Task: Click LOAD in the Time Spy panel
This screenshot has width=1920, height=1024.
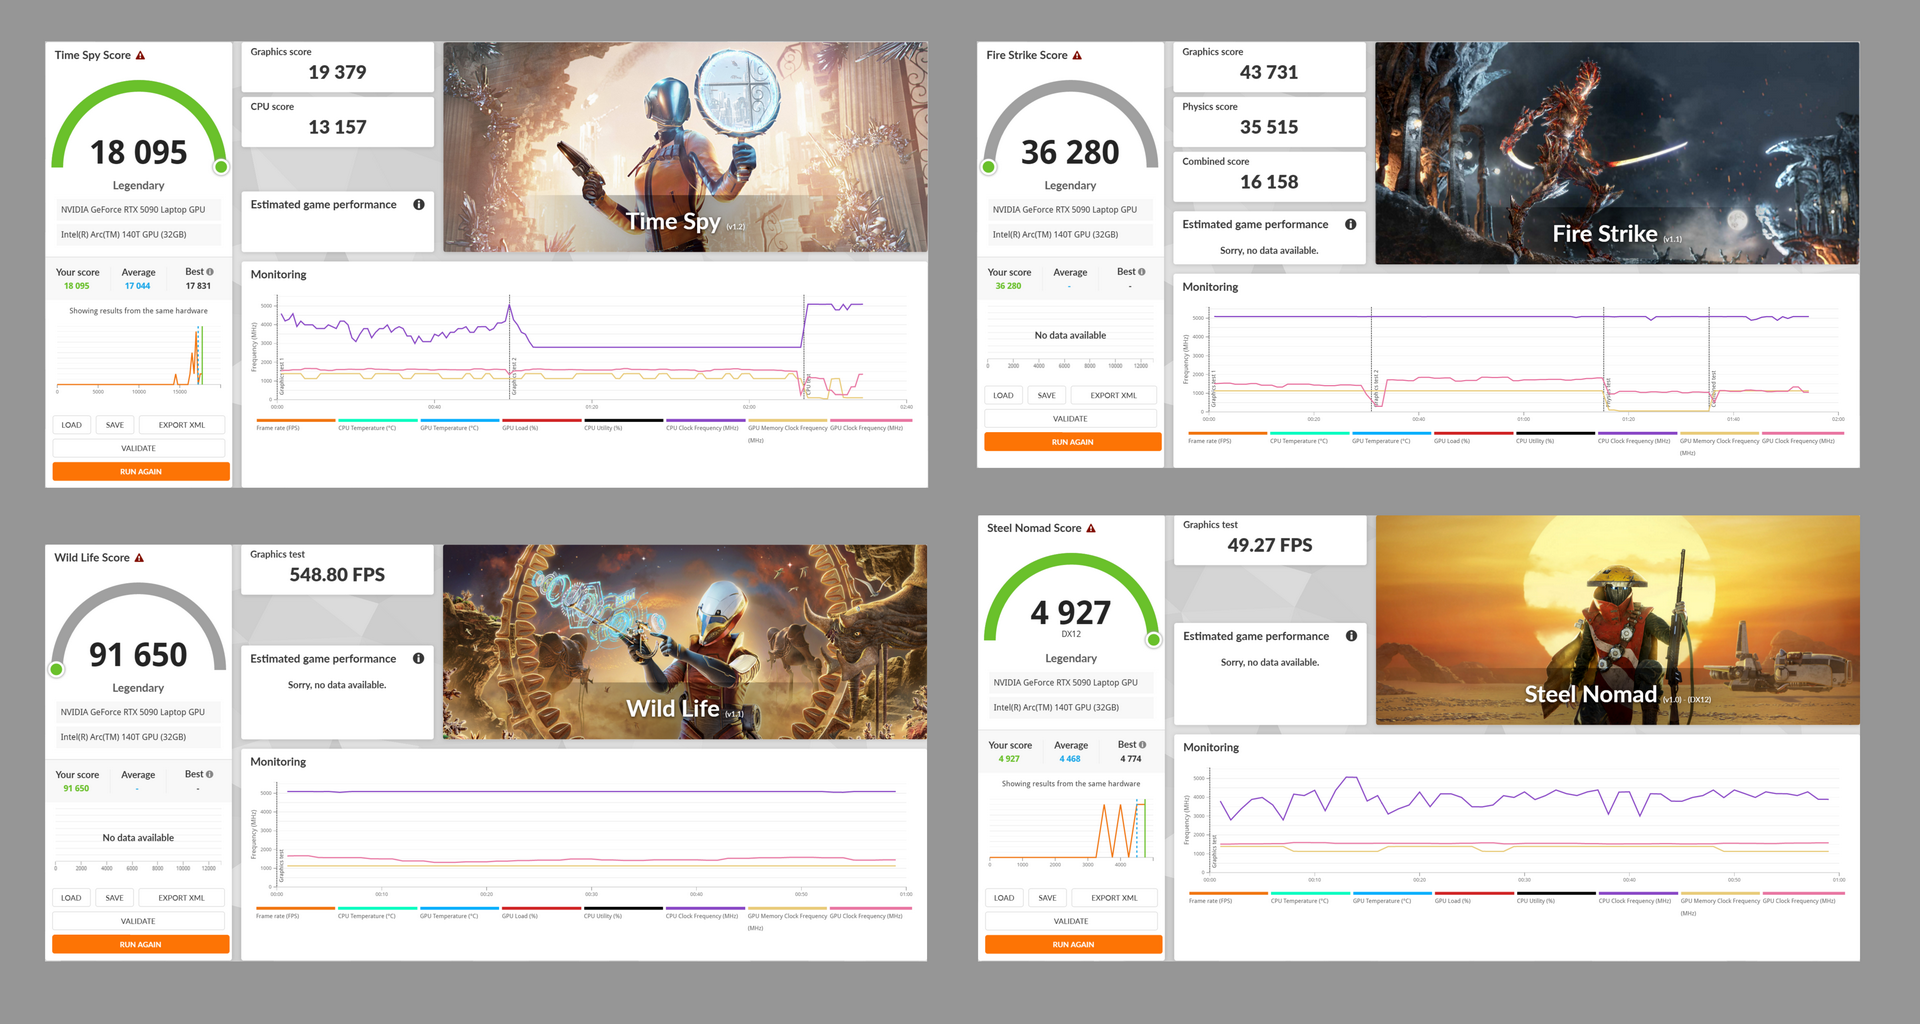Action: click(x=72, y=425)
